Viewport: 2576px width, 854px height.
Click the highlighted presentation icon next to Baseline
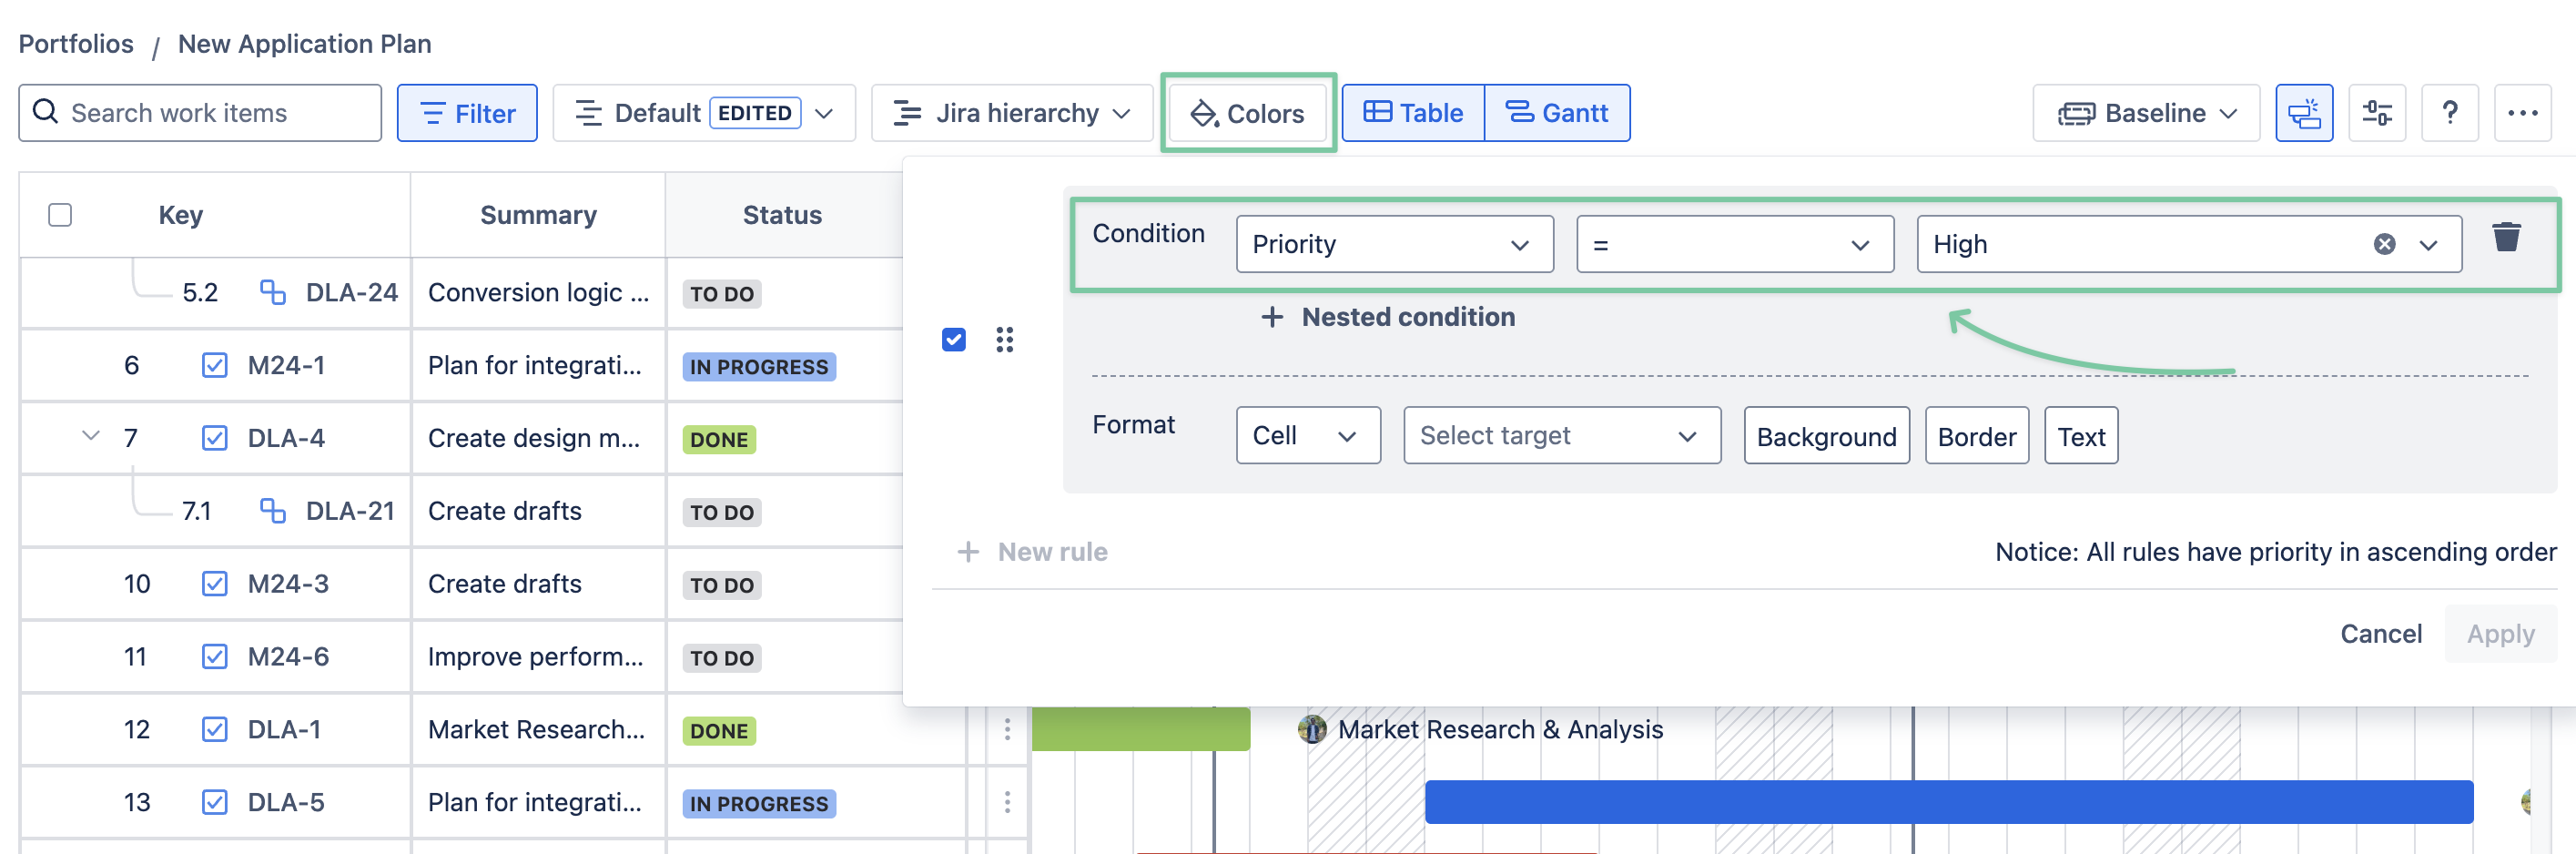click(x=2303, y=113)
